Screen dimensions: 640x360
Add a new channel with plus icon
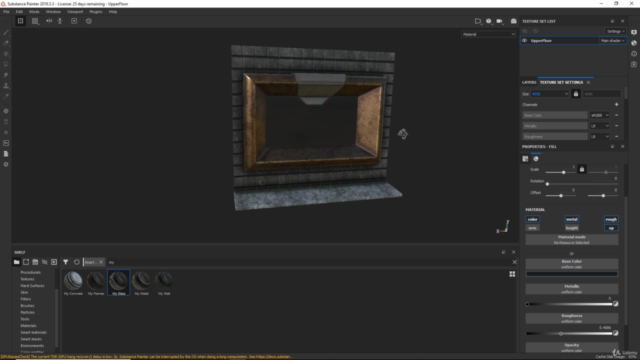[x=616, y=104]
